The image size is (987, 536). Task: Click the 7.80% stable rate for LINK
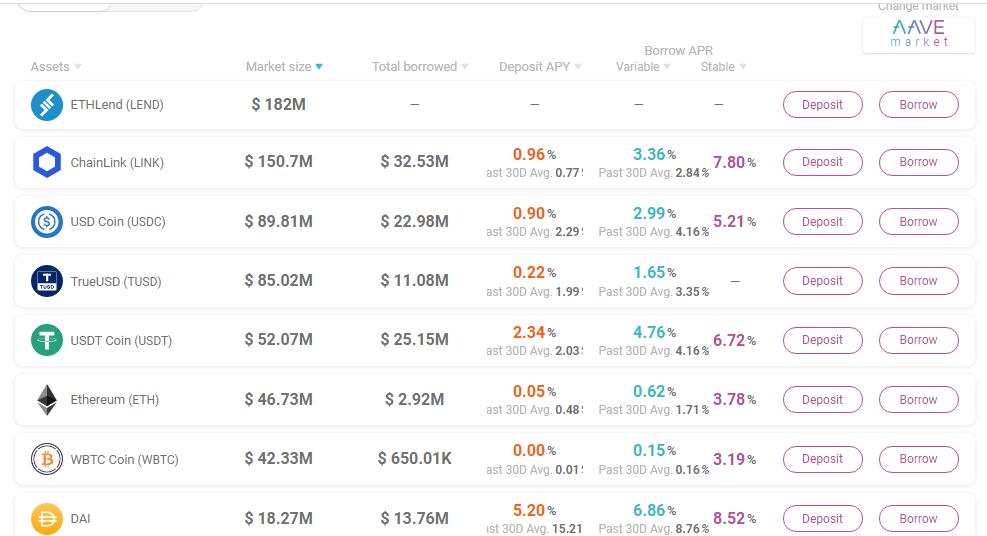coord(734,162)
